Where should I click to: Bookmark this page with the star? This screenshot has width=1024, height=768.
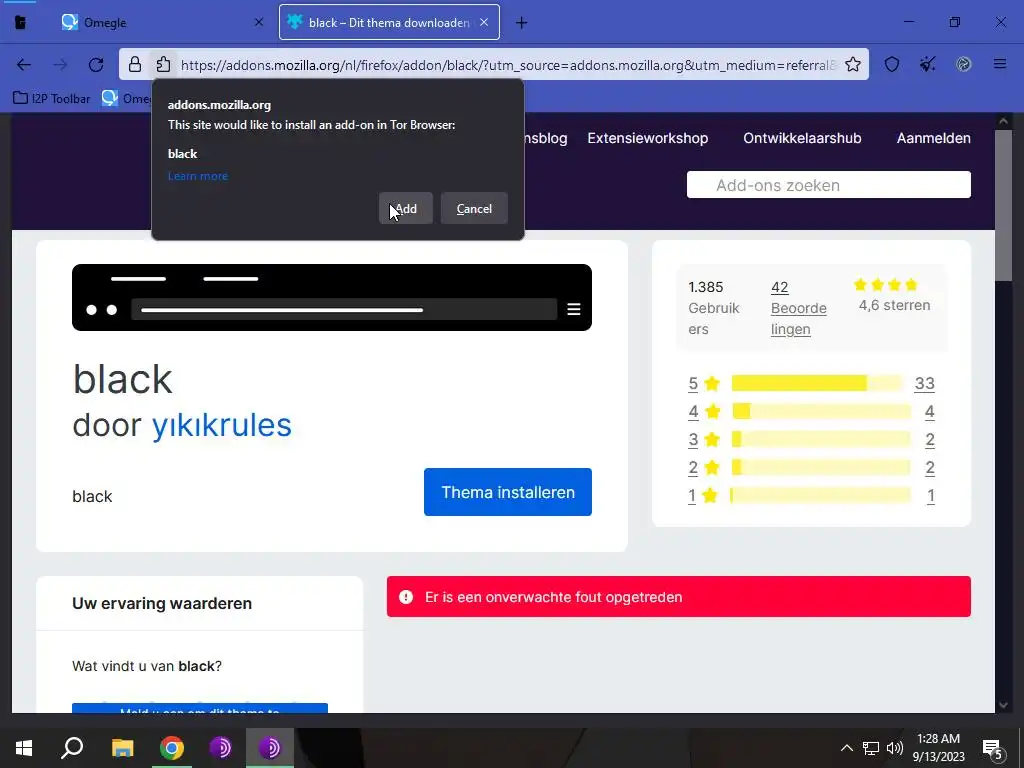pos(853,64)
